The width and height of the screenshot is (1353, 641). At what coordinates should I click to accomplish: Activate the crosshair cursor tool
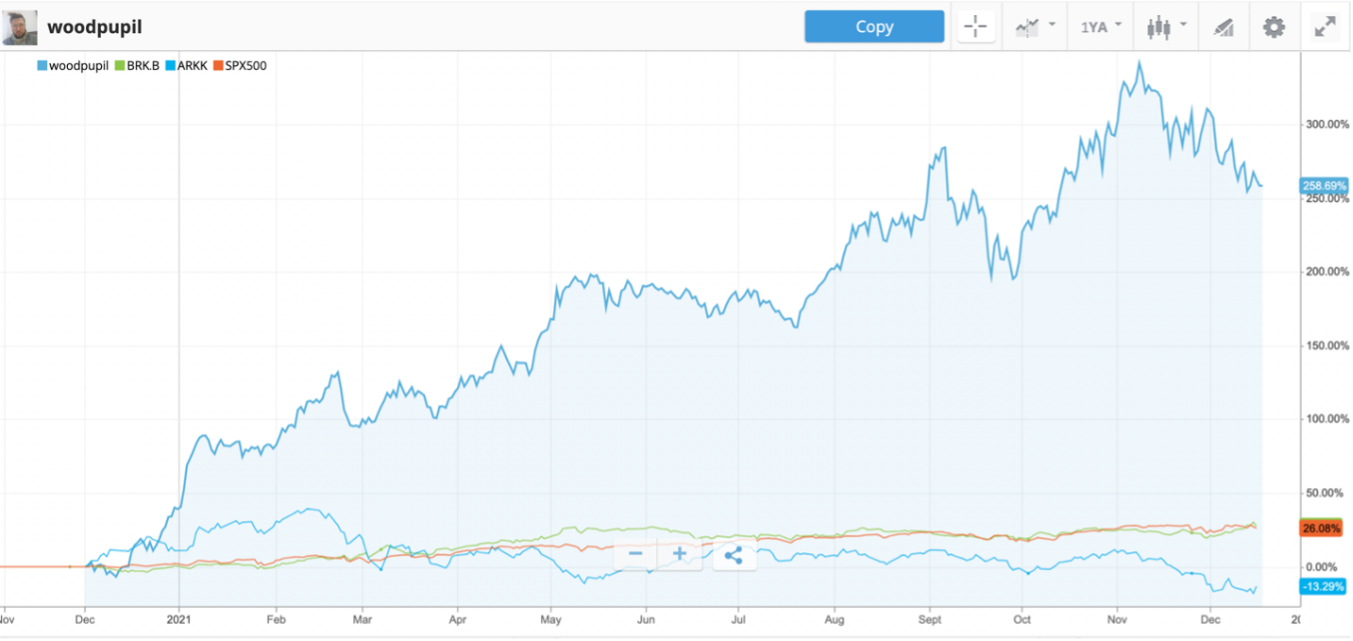[x=975, y=27]
